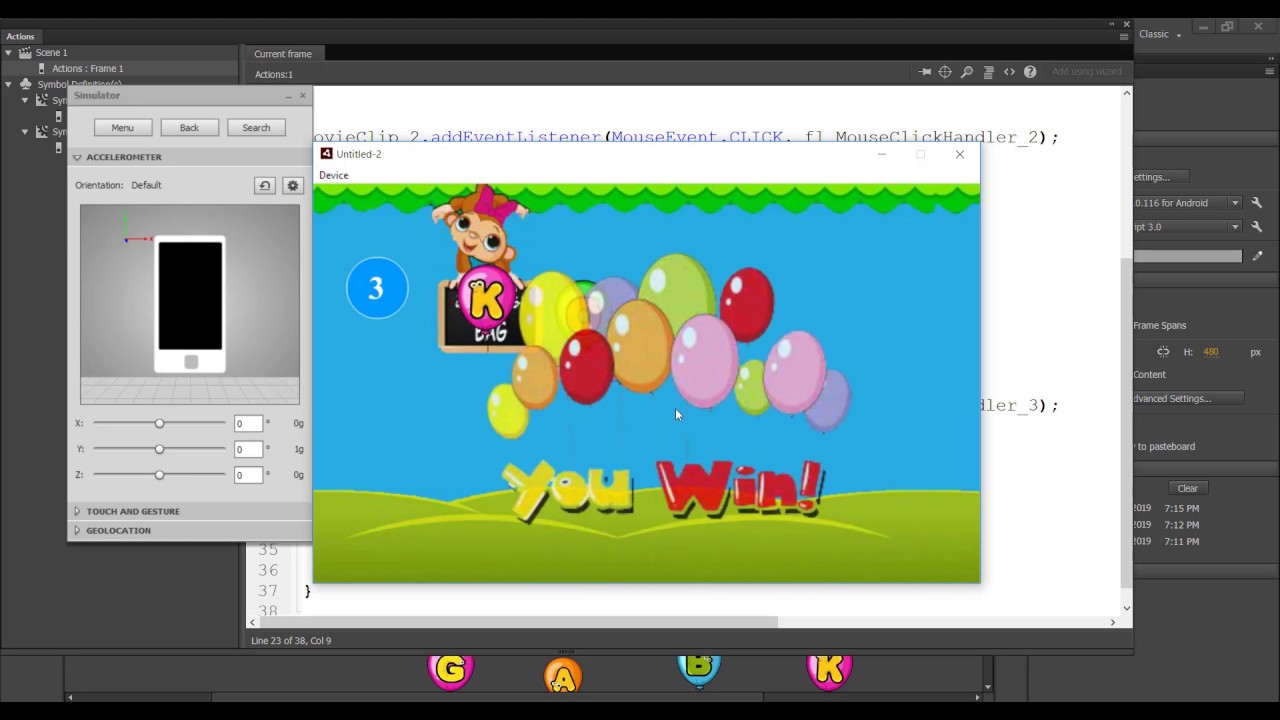The height and width of the screenshot is (720, 1280).
Task: Expand the GEOLOCATION section
Action: [77, 531]
